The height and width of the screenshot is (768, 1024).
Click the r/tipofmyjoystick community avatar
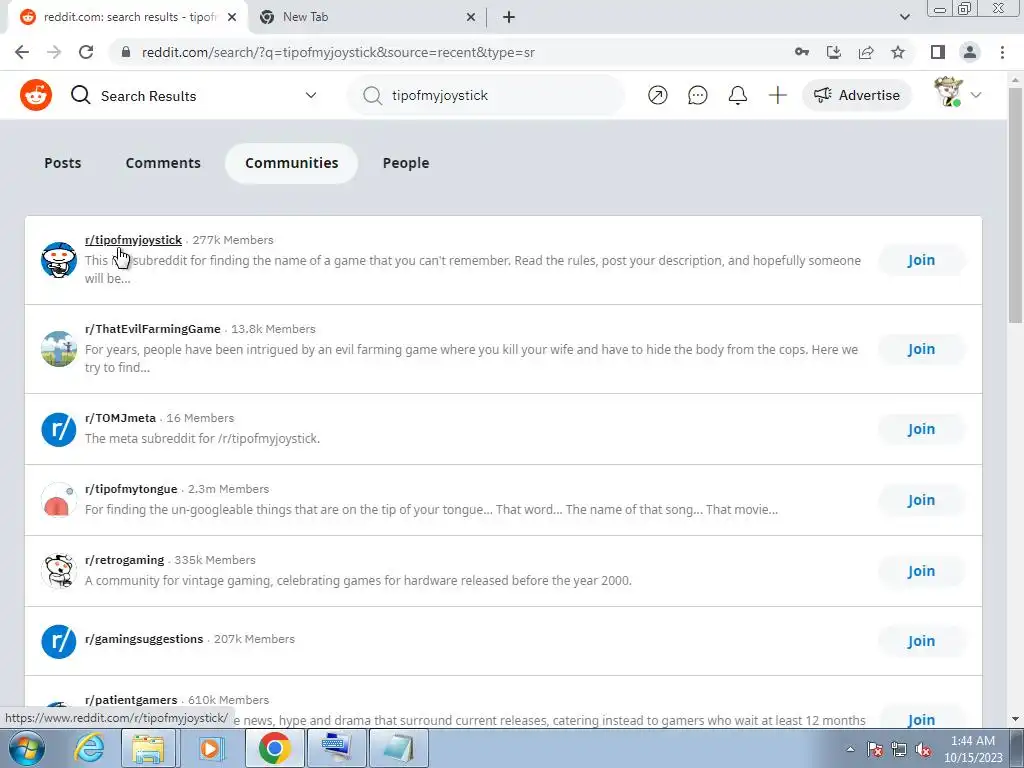pyautogui.click(x=59, y=260)
